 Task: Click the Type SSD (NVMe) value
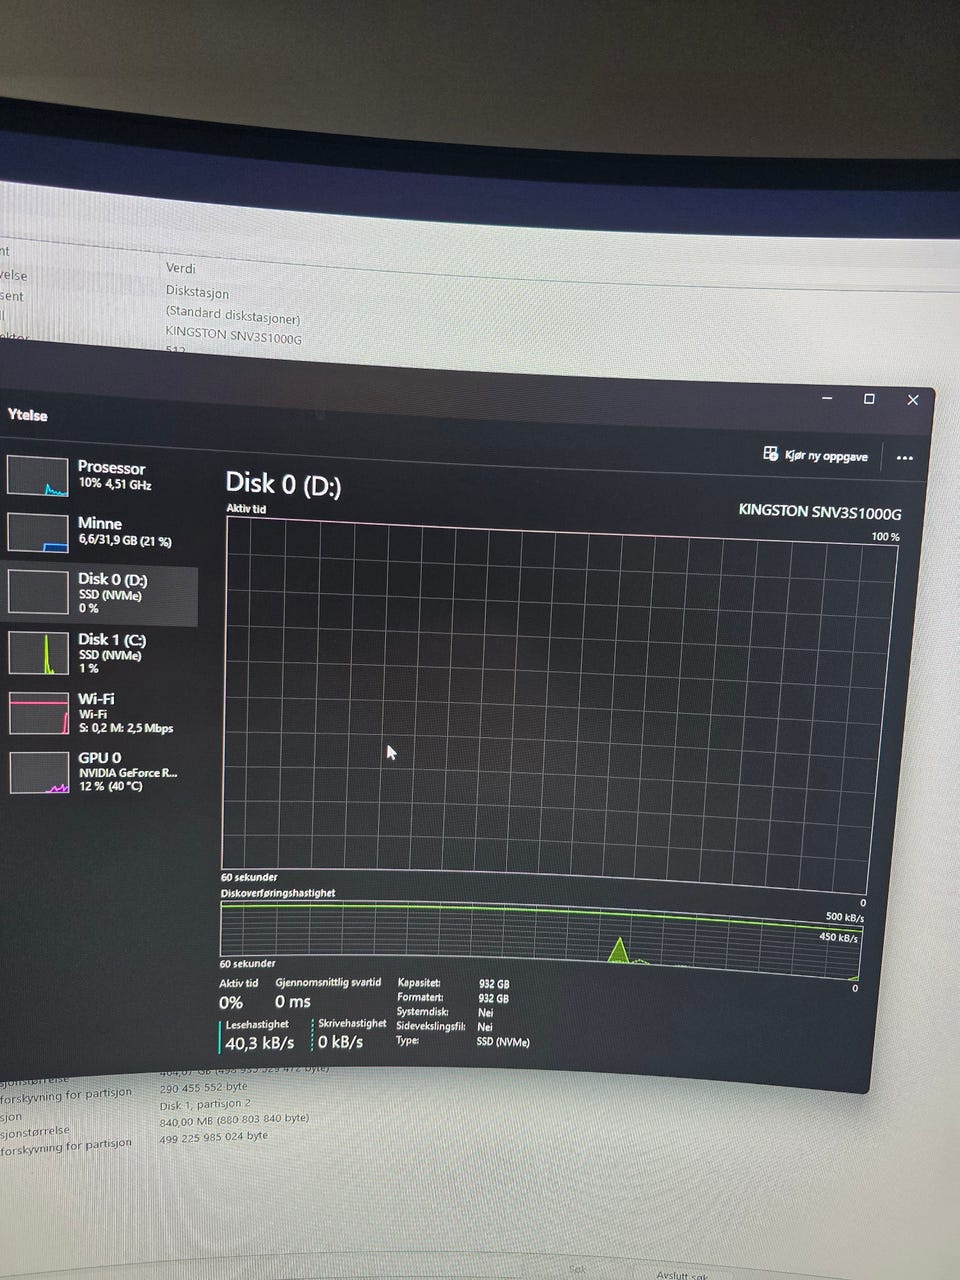(503, 1041)
